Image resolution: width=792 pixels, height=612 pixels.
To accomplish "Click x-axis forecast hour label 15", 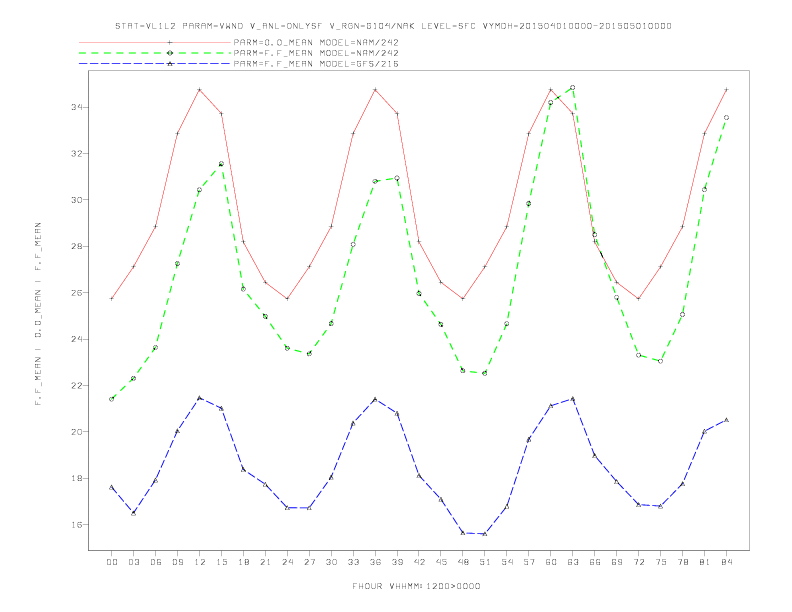I will coord(221,562).
